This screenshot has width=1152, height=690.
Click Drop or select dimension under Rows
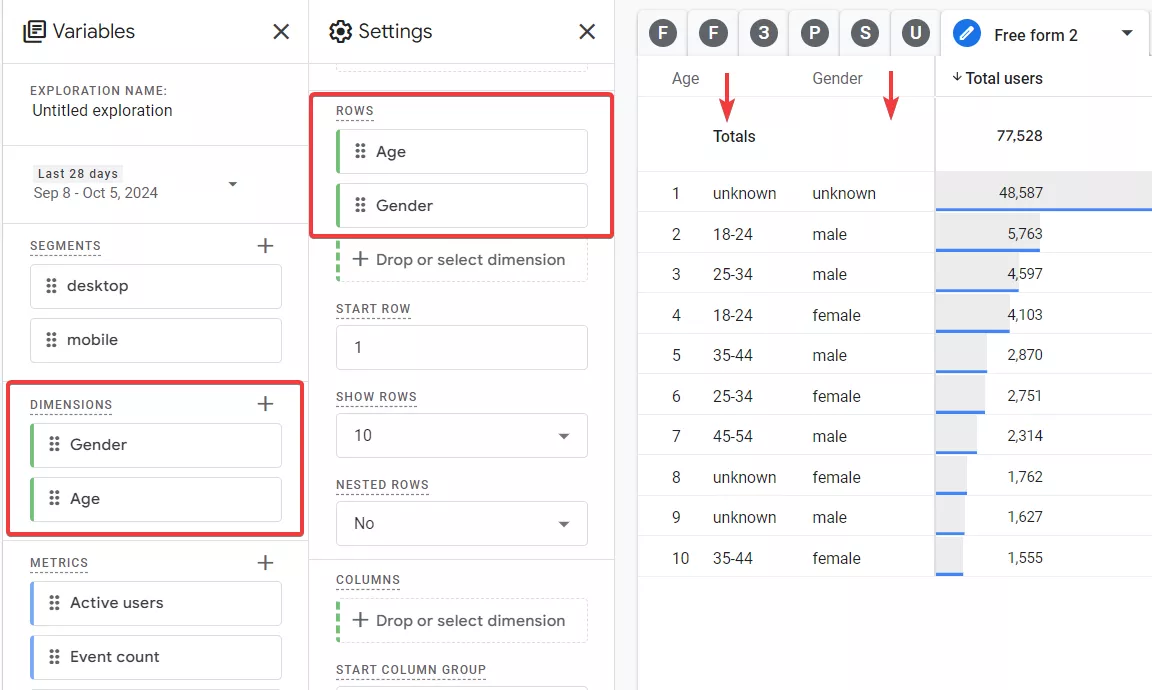(461, 259)
